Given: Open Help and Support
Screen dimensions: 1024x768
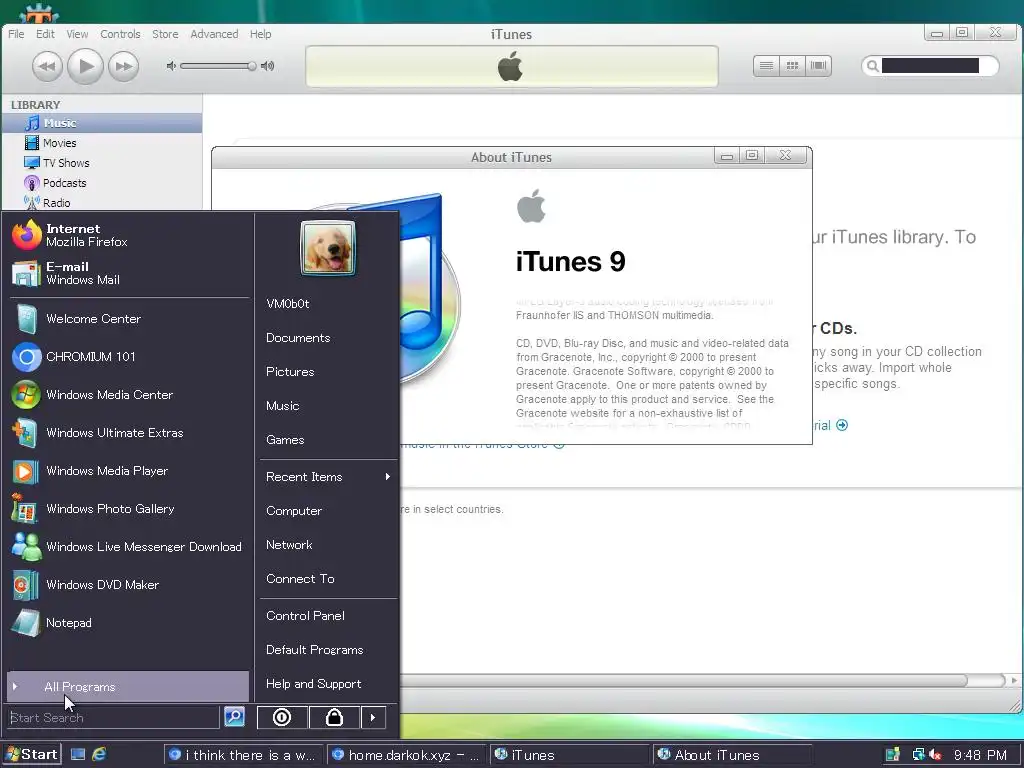Looking at the screenshot, I should coord(328,684).
